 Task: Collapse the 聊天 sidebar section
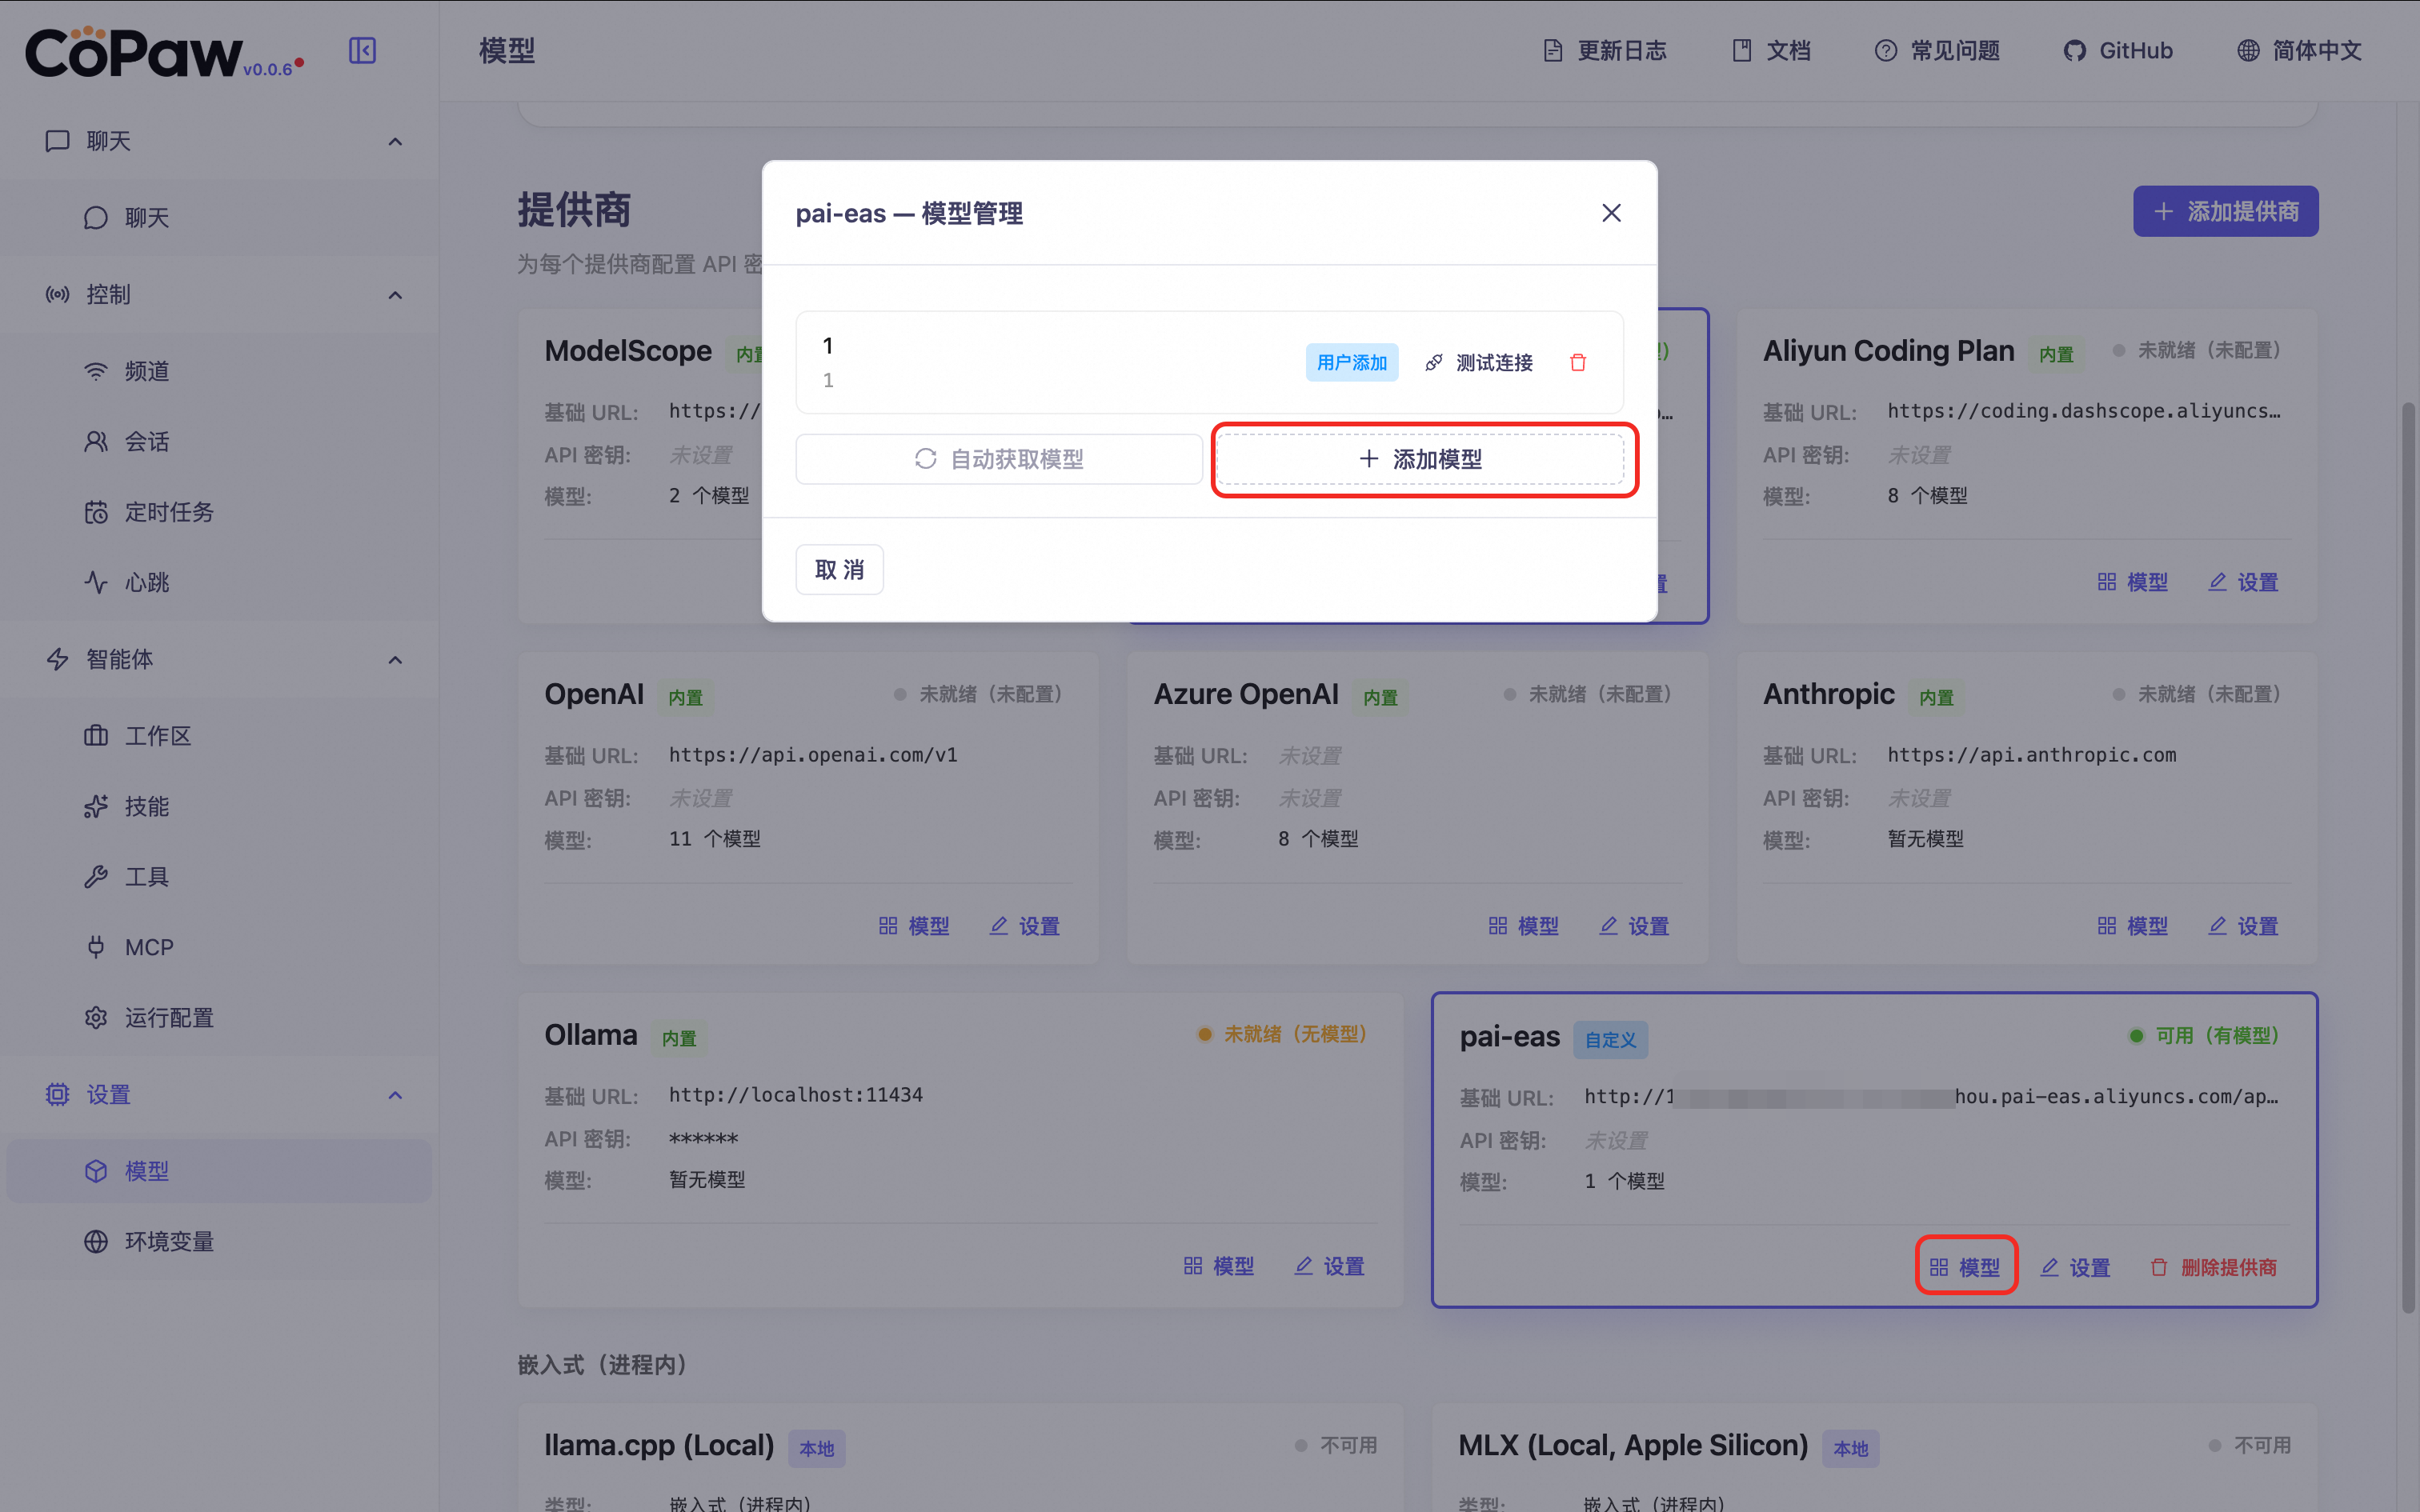[395, 141]
